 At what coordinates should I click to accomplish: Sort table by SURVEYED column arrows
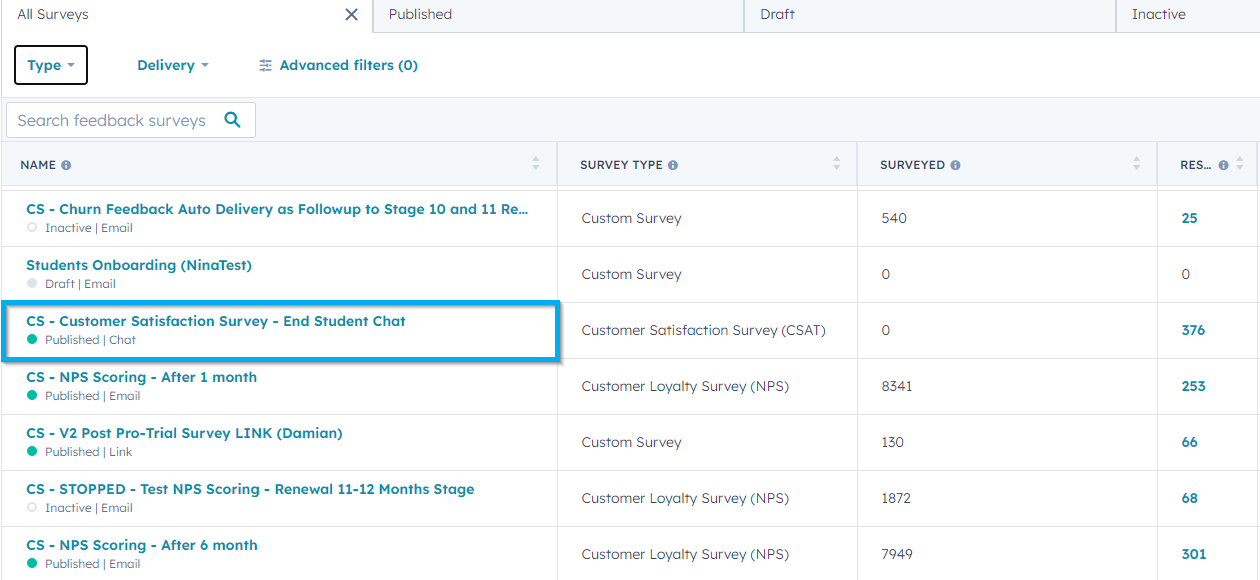[x=1137, y=164]
